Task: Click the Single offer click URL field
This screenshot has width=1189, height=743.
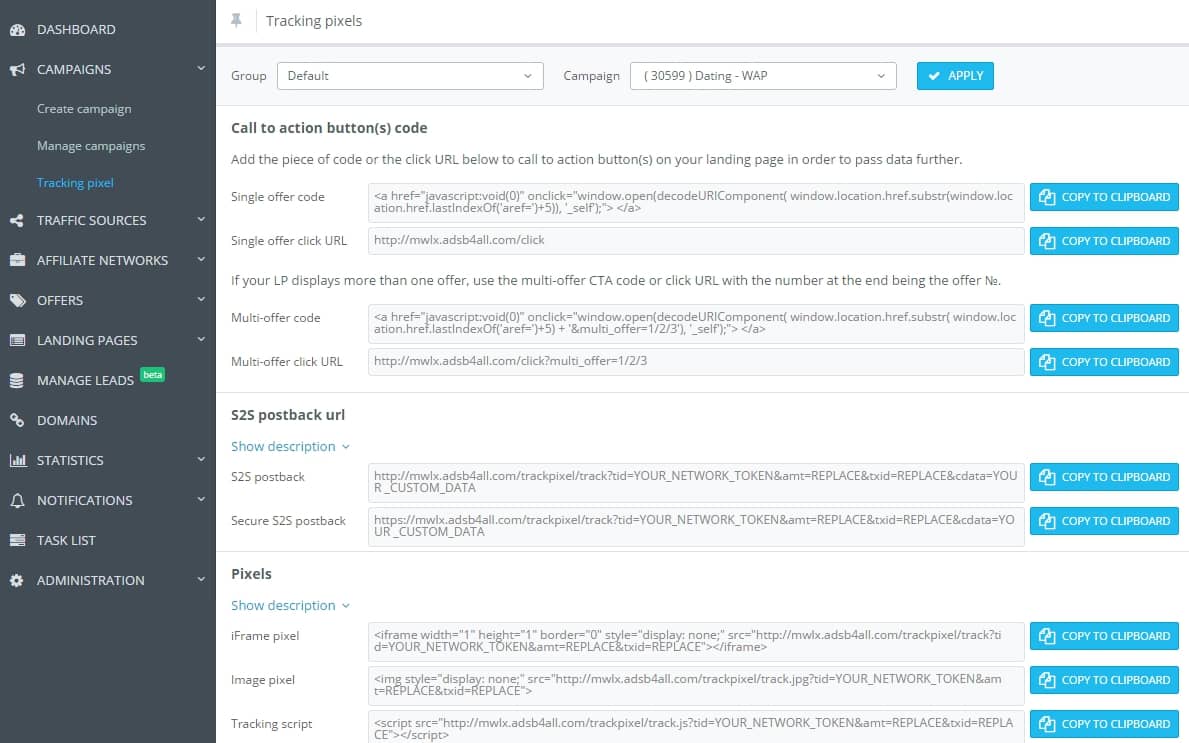Action: click(696, 241)
